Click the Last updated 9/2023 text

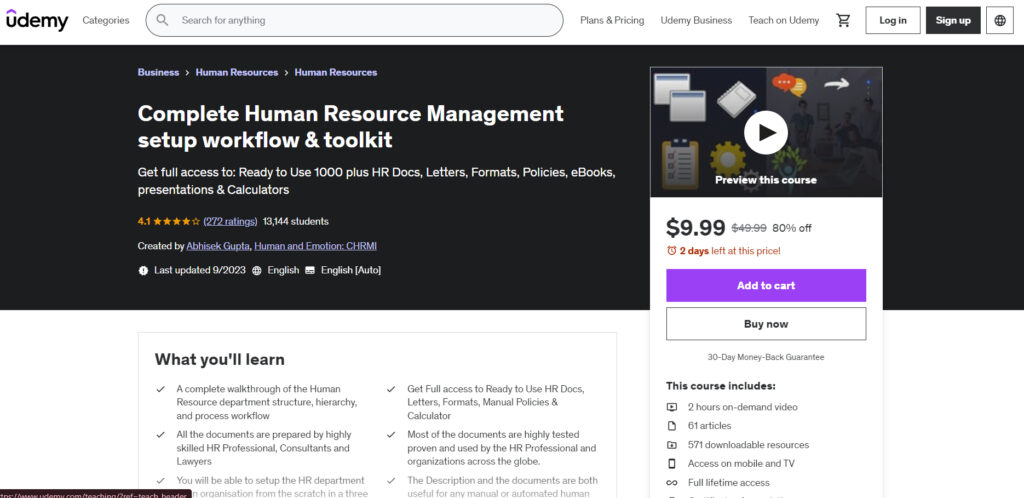pyautogui.click(x=200, y=270)
